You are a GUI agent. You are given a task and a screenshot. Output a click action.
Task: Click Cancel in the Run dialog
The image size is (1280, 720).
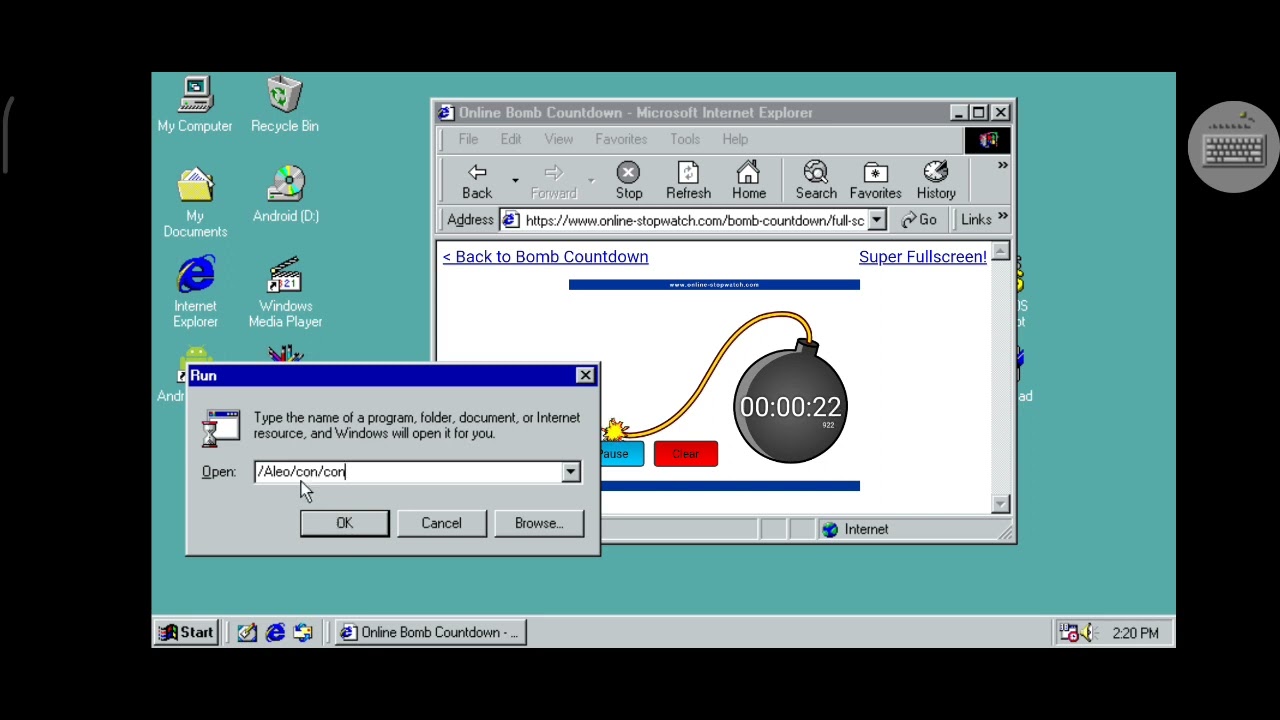pyautogui.click(x=441, y=523)
